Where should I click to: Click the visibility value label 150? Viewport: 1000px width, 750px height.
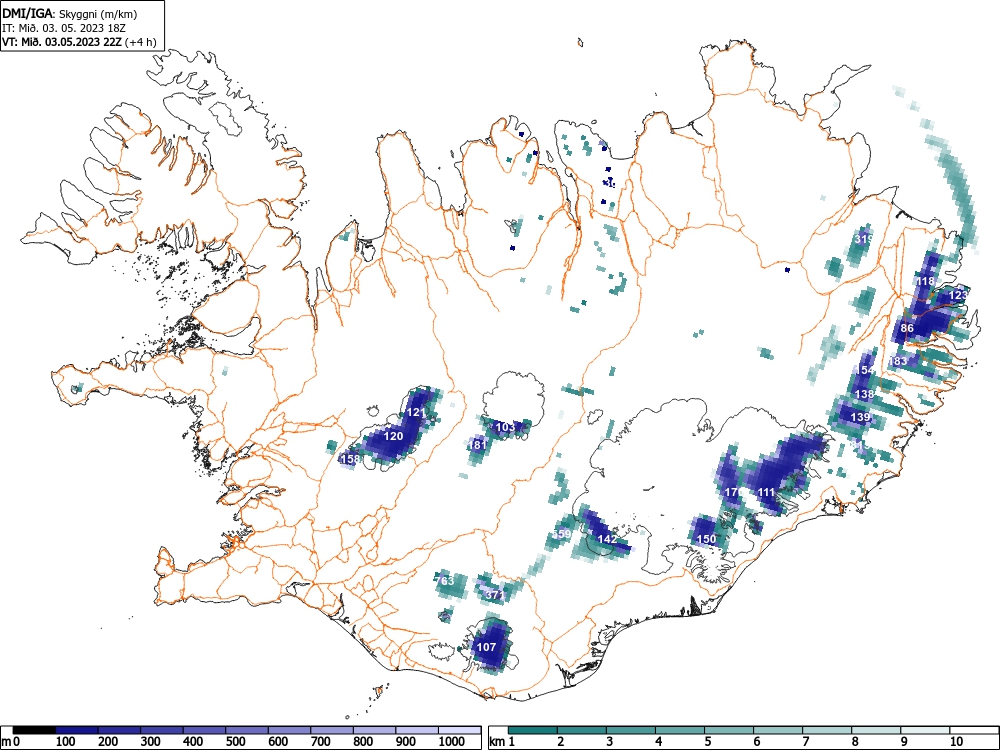coord(706,539)
